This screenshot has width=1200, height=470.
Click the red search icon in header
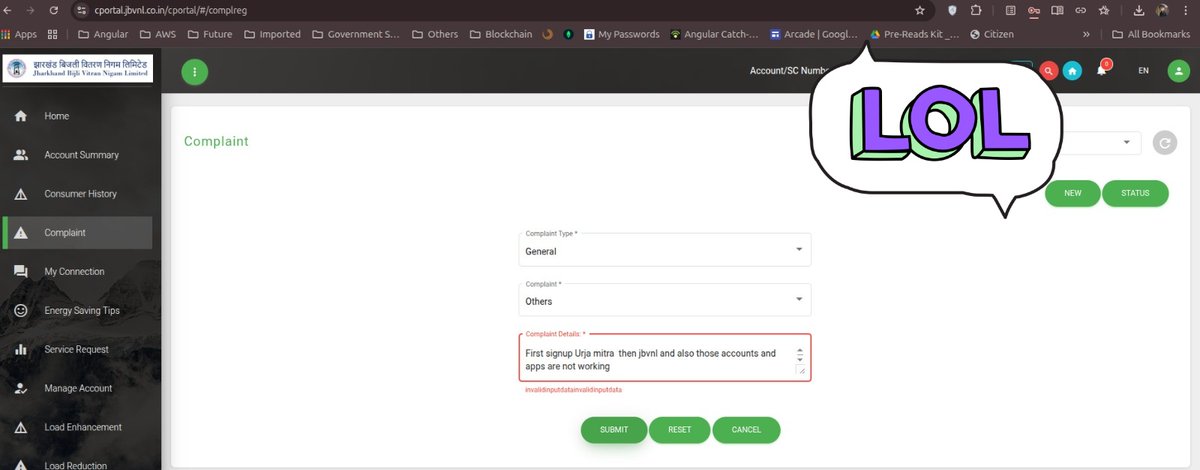(x=1048, y=71)
